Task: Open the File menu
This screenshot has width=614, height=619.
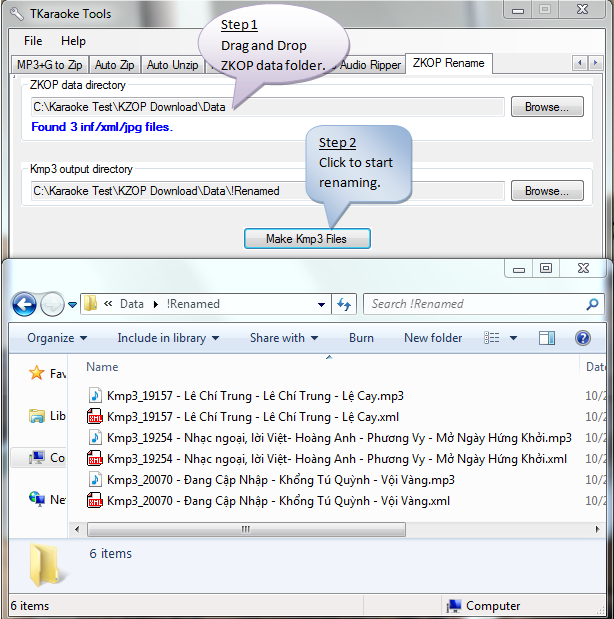Action: pyautogui.click(x=33, y=41)
